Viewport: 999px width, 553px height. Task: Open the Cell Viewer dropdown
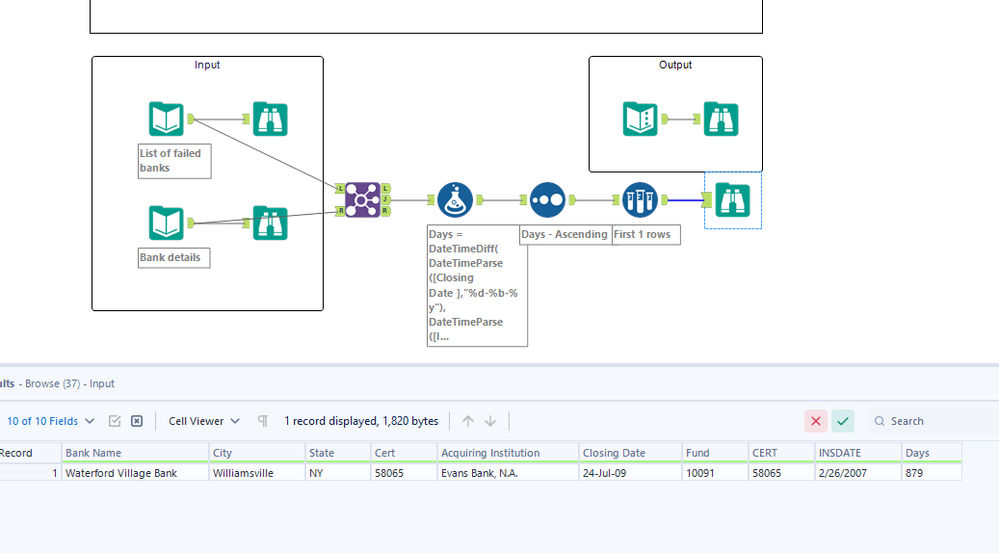click(204, 421)
